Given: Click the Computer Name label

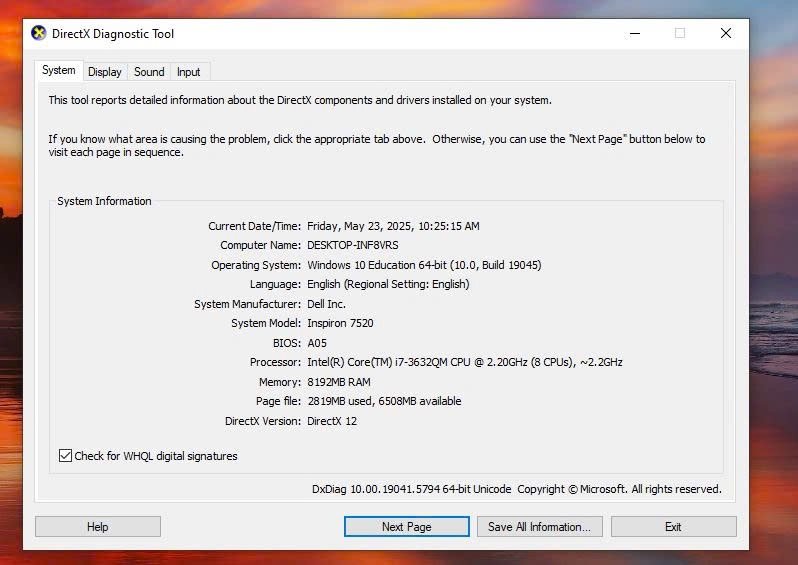Looking at the screenshot, I should pos(261,245).
